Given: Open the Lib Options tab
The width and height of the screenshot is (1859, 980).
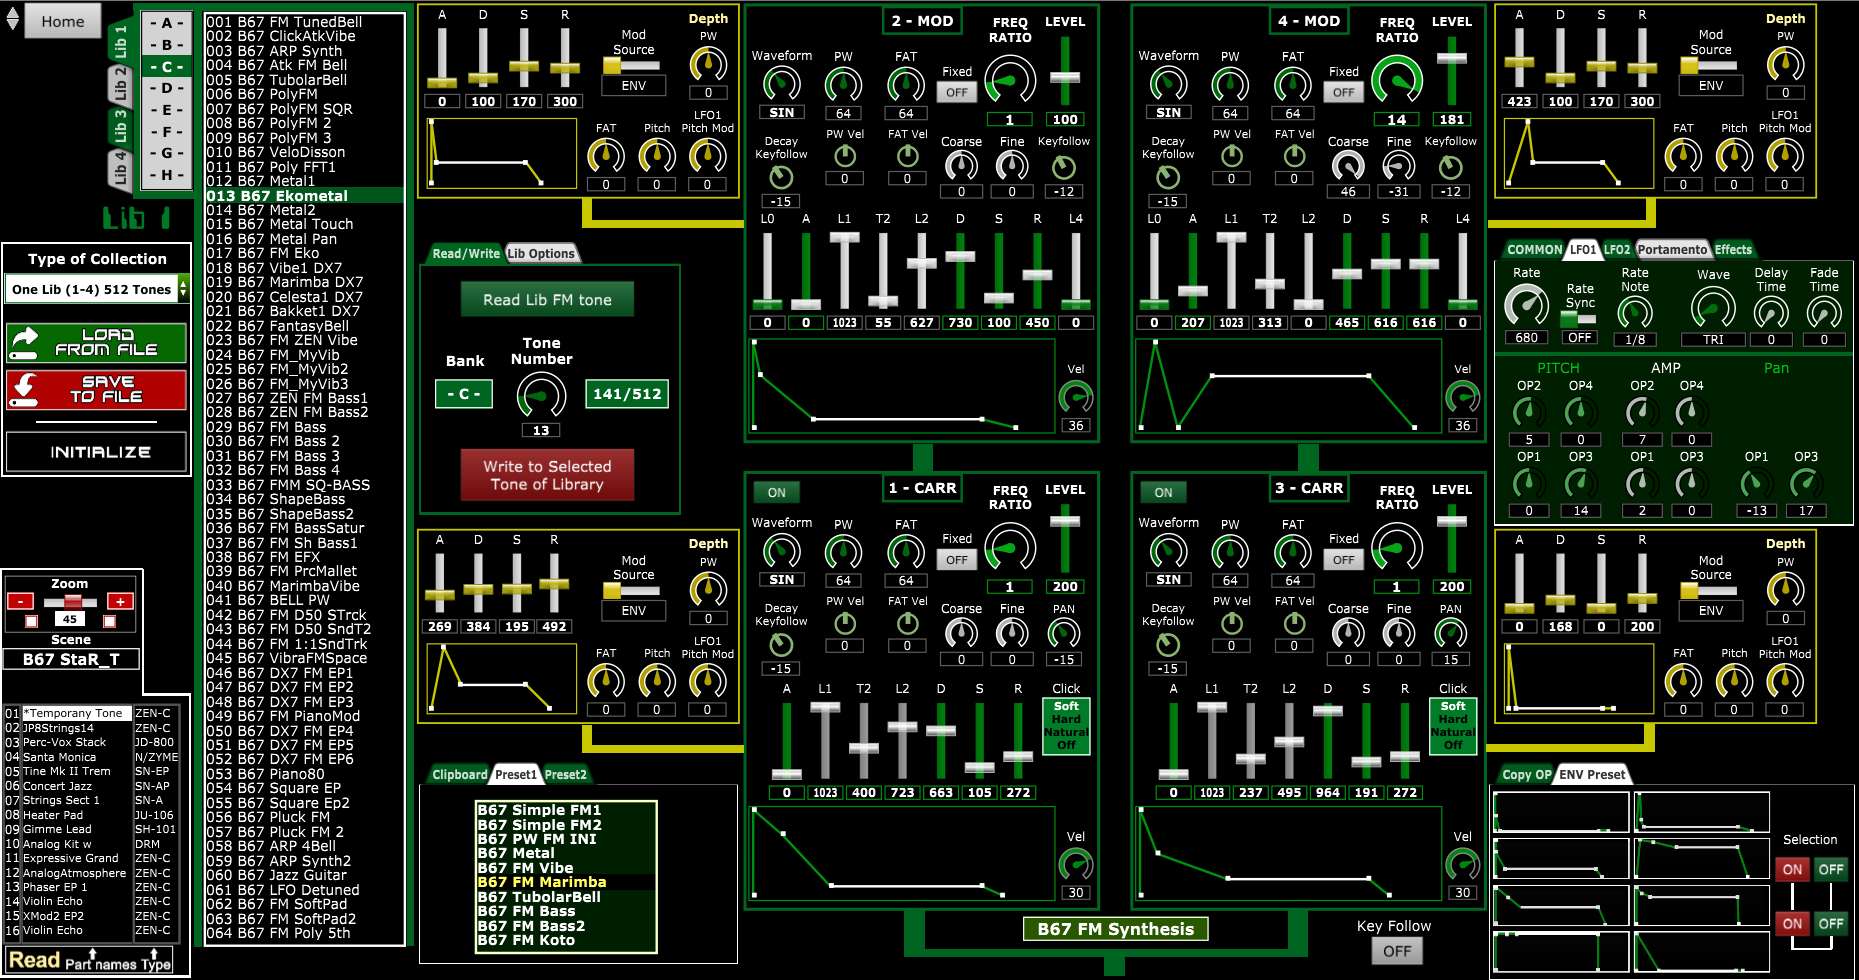Looking at the screenshot, I should (541, 254).
